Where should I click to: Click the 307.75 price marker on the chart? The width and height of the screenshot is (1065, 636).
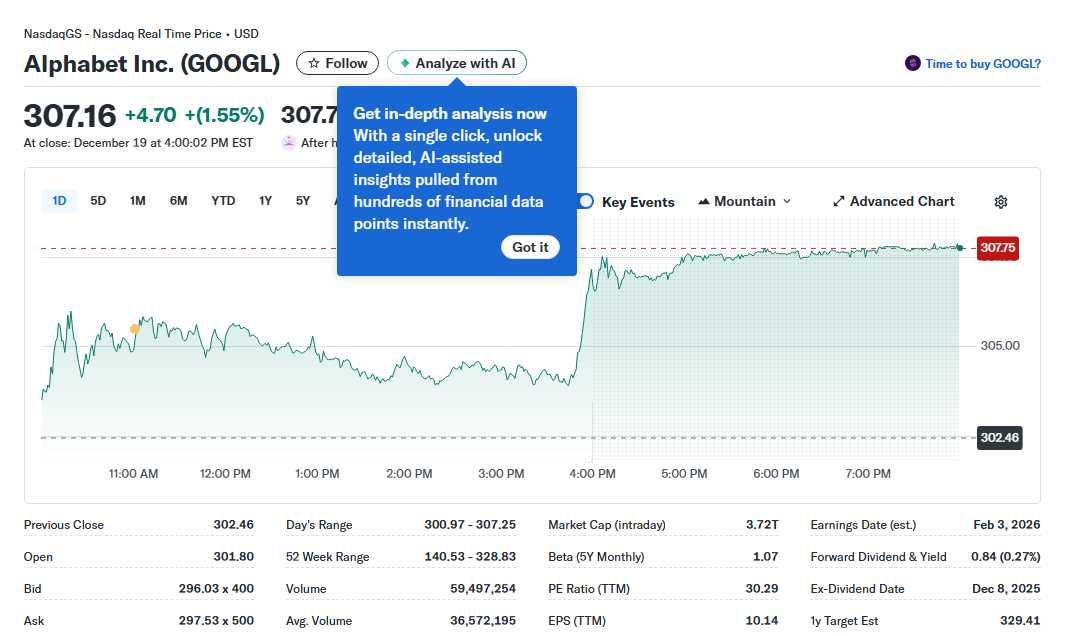coord(998,248)
